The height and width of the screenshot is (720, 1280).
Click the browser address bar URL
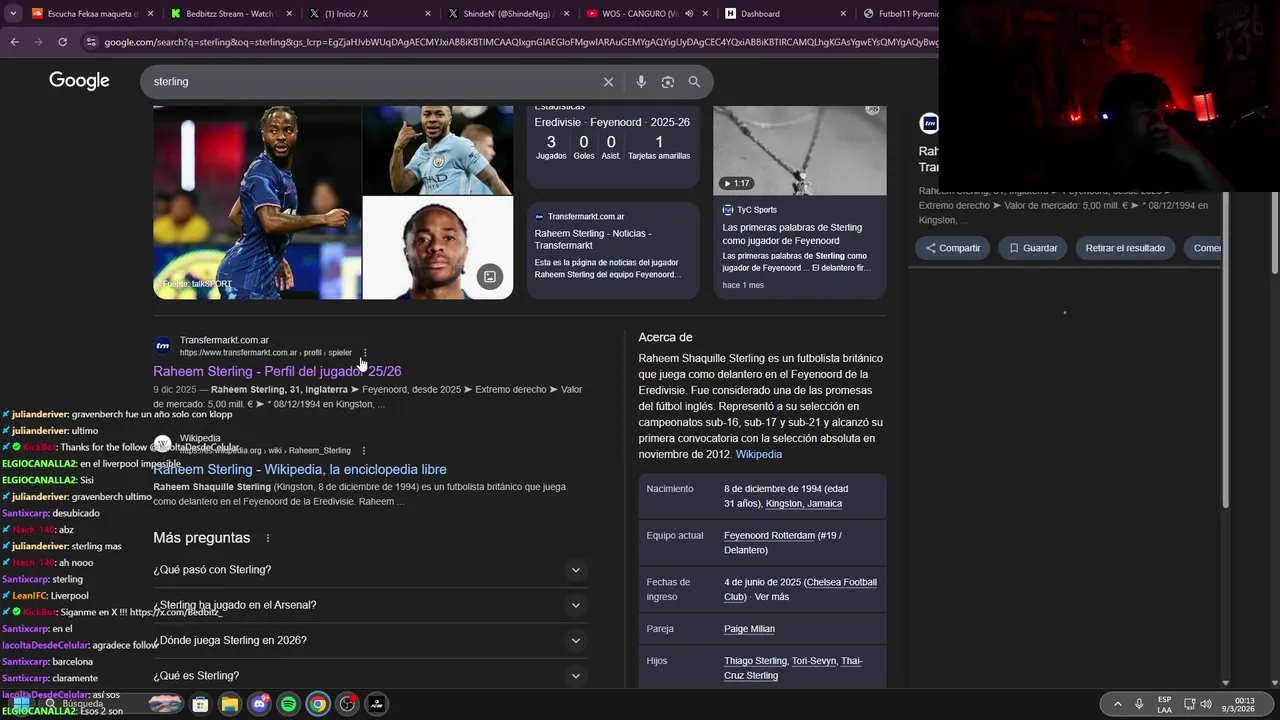pyautogui.click(x=520, y=42)
